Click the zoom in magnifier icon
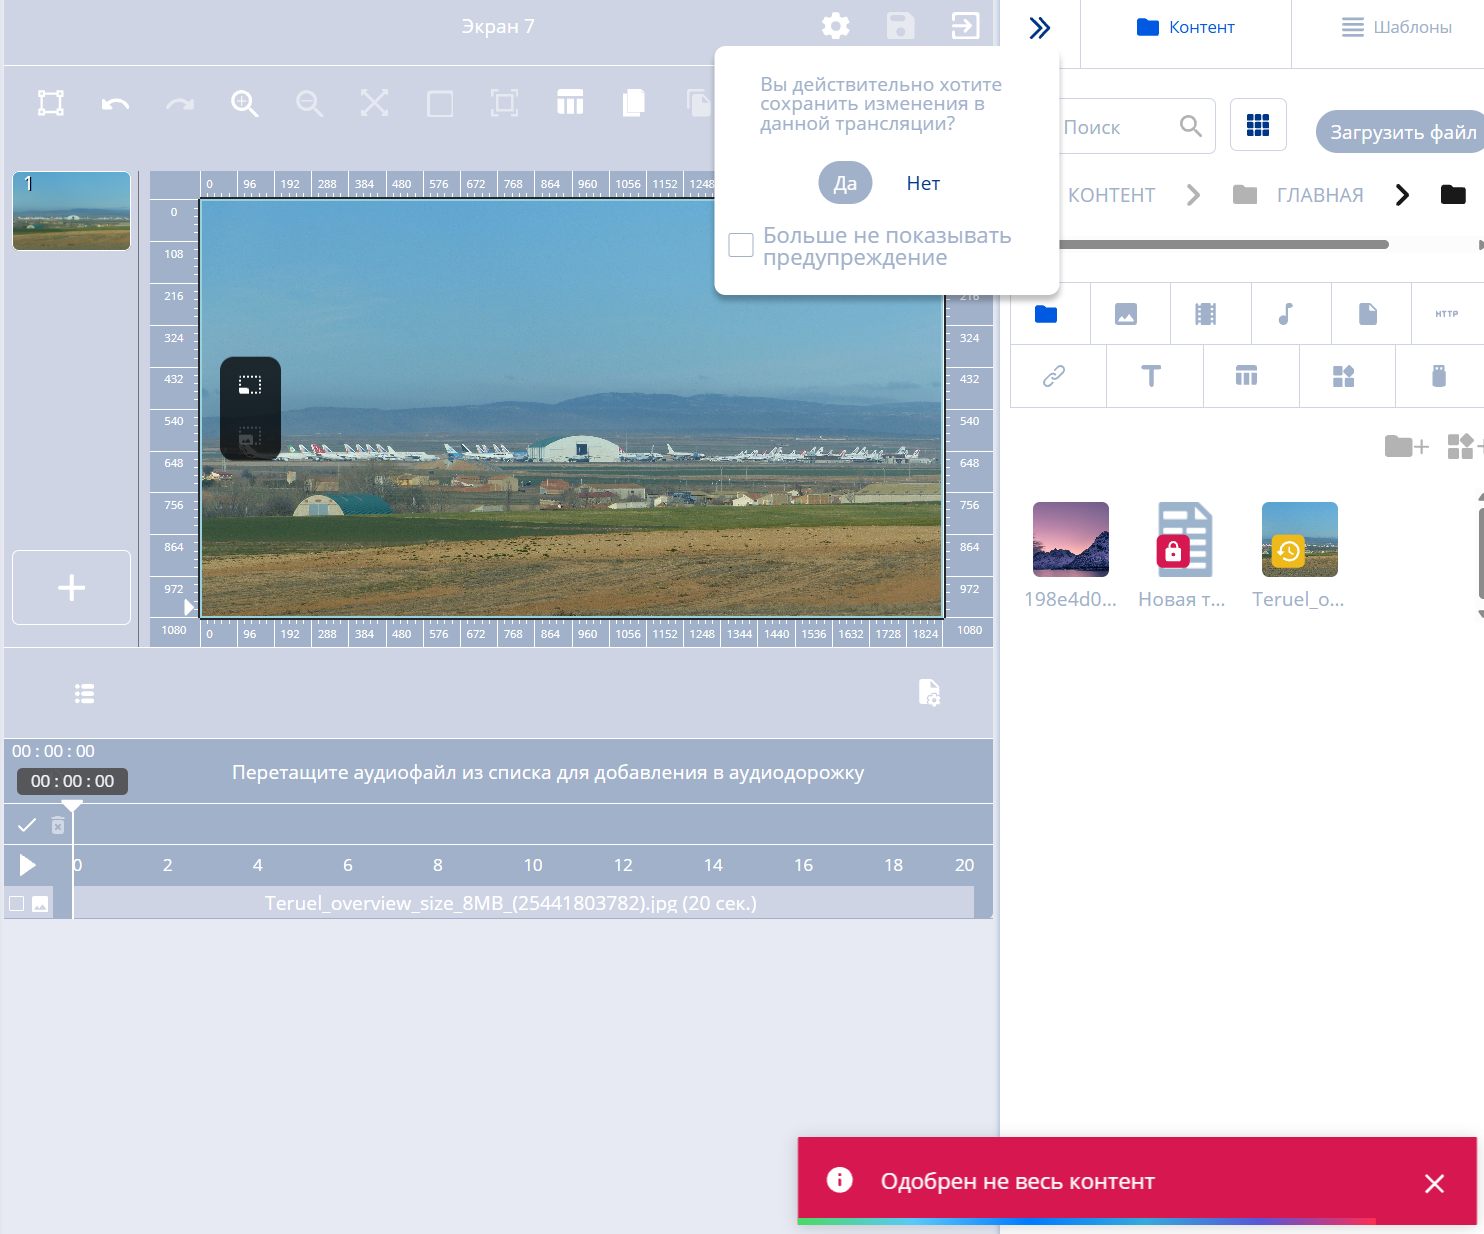This screenshot has height=1234, width=1484. point(244,103)
